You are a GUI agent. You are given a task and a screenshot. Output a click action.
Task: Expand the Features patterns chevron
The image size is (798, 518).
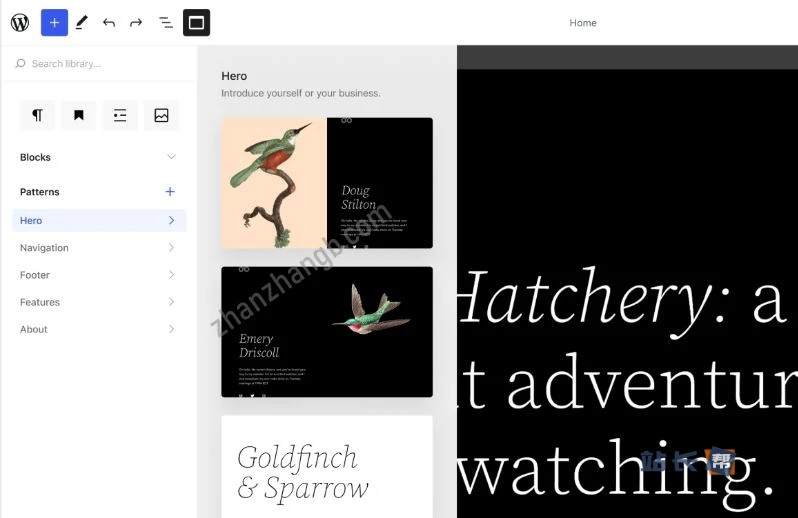[171, 302]
